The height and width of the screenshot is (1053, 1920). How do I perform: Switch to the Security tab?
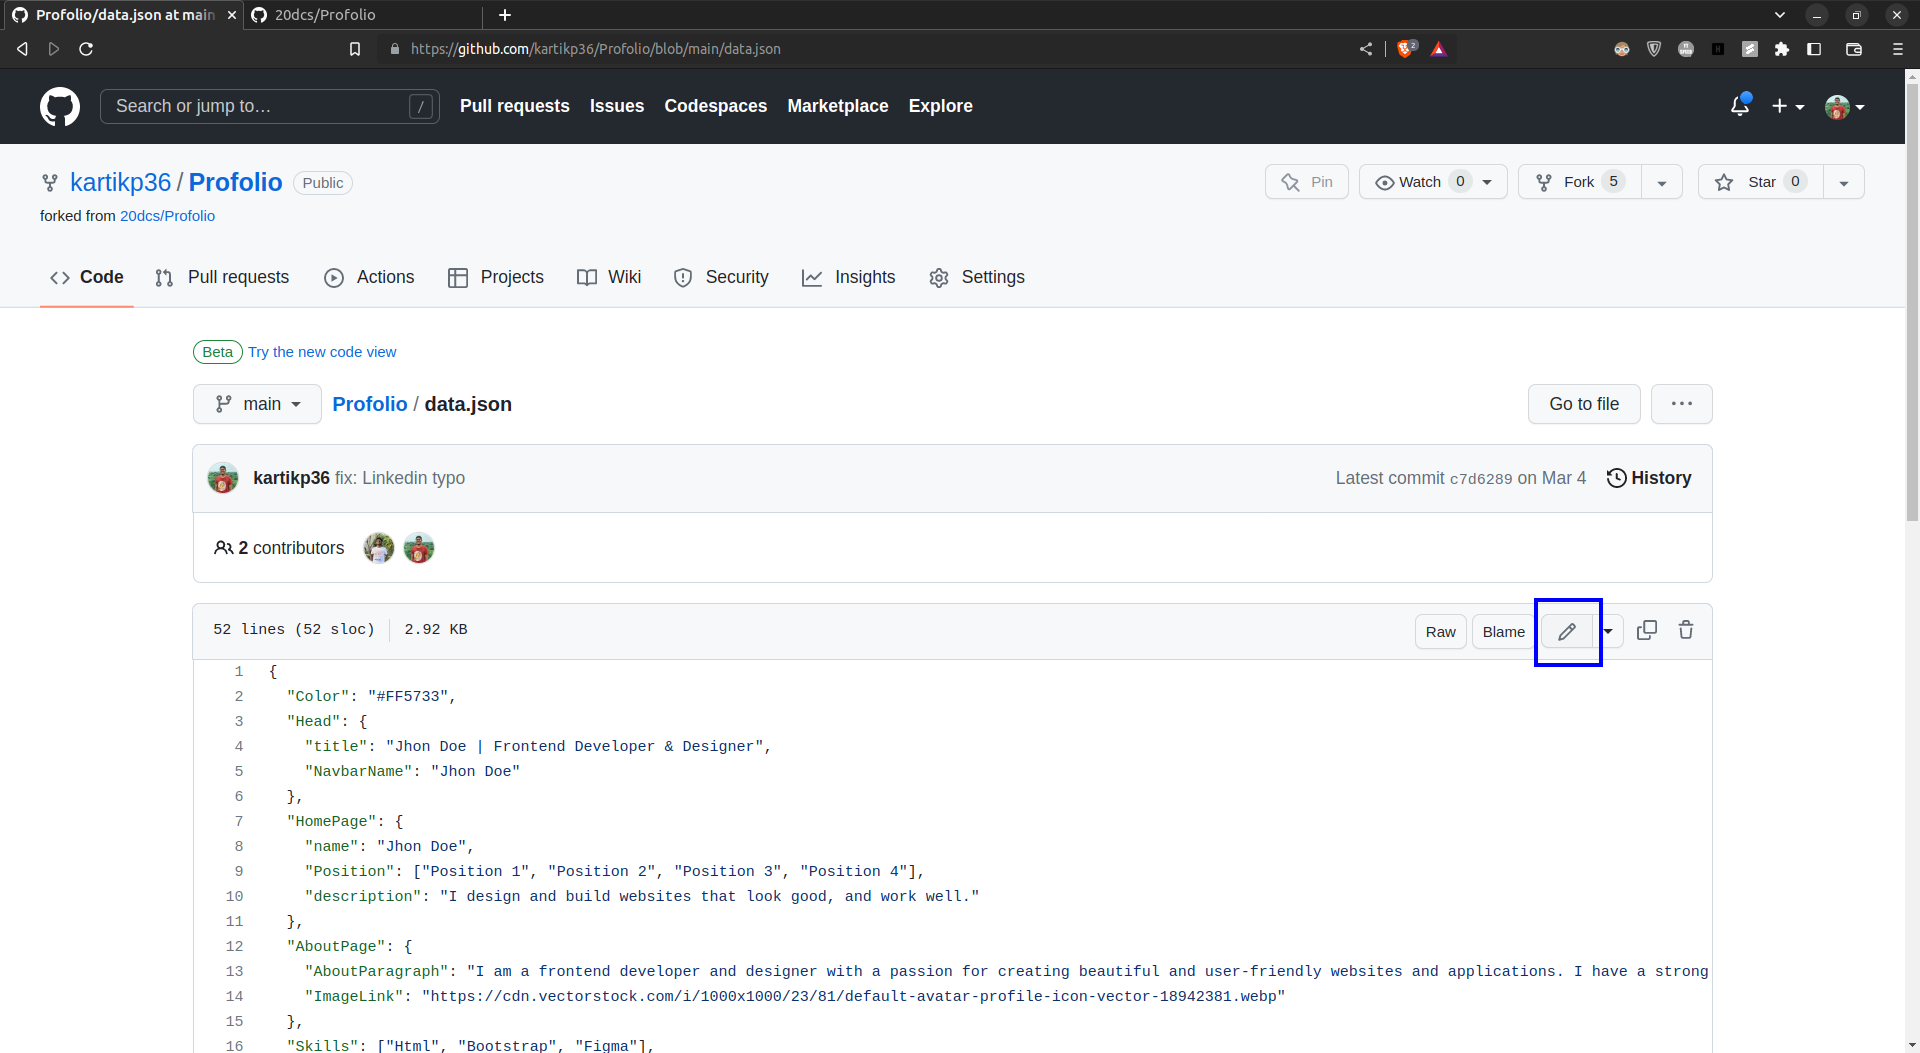(x=721, y=277)
